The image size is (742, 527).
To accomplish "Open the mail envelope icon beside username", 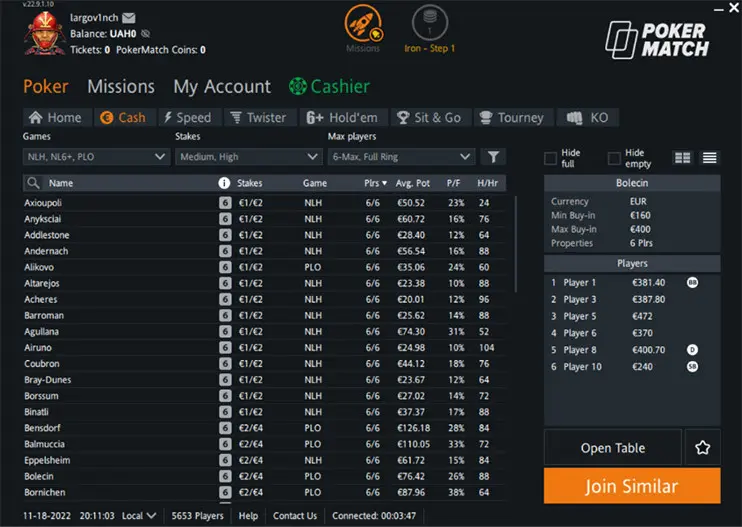I will pyautogui.click(x=129, y=18).
